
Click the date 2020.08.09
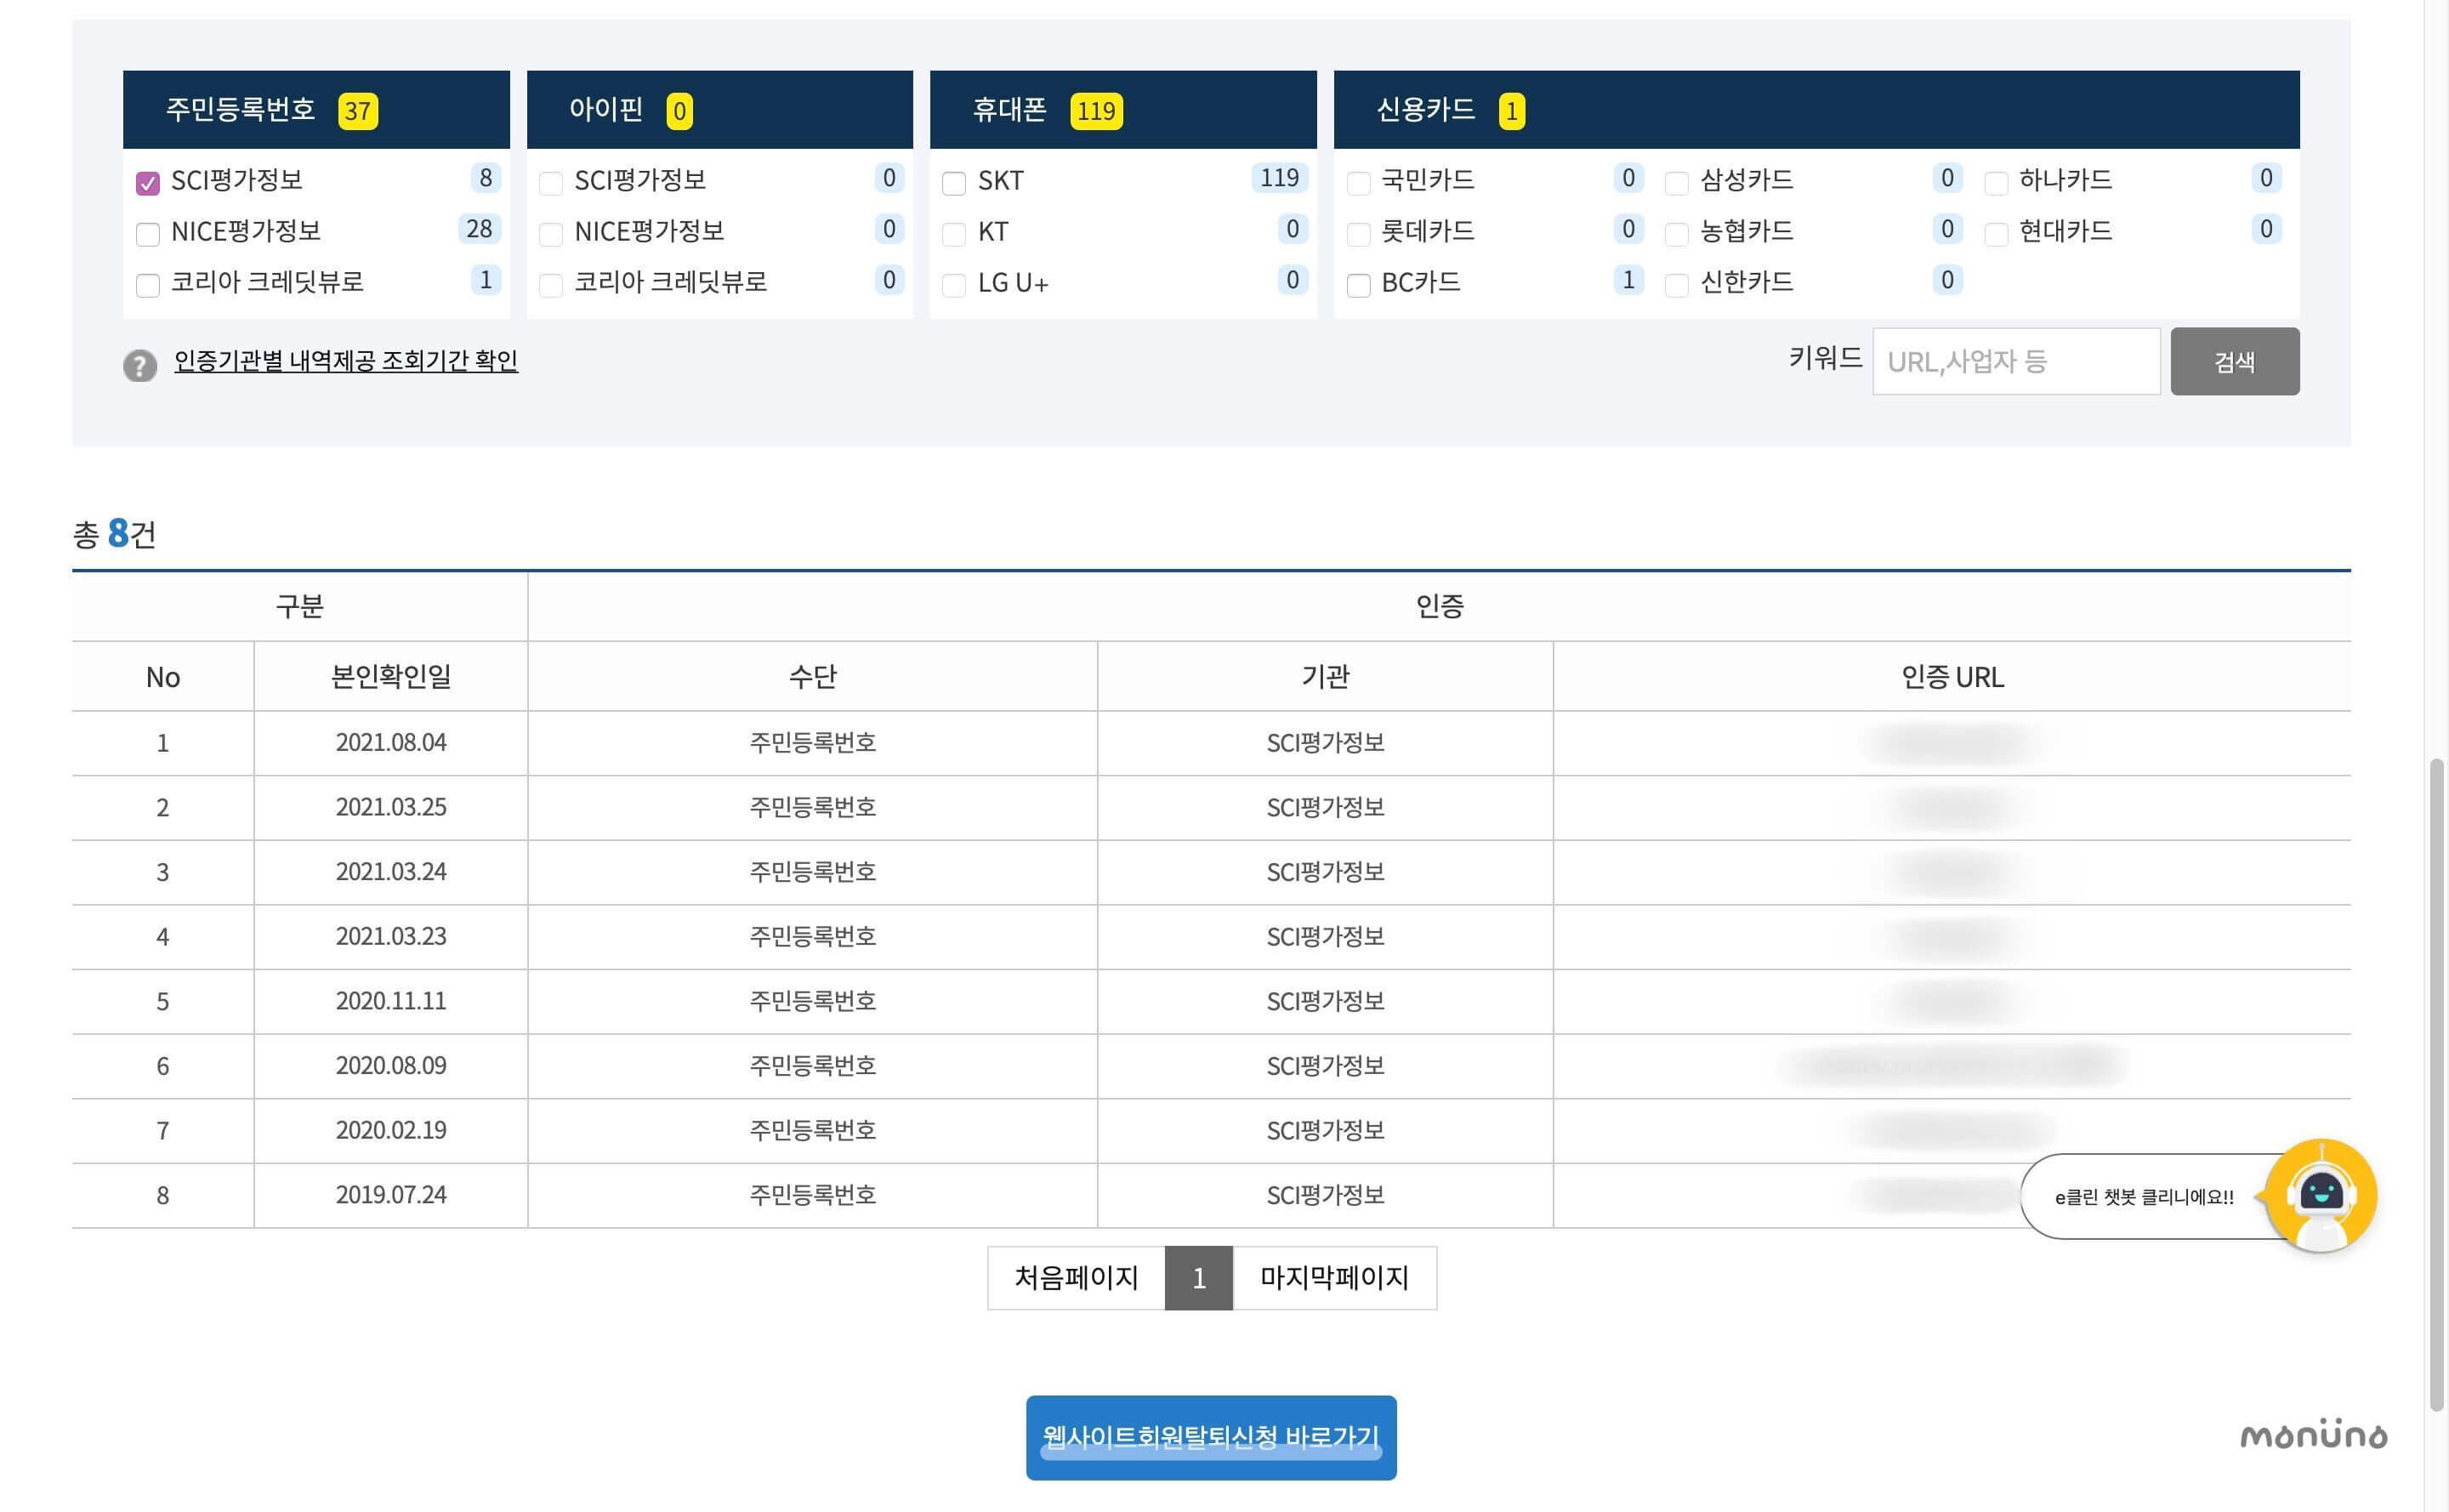click(x=391, y=1065)
